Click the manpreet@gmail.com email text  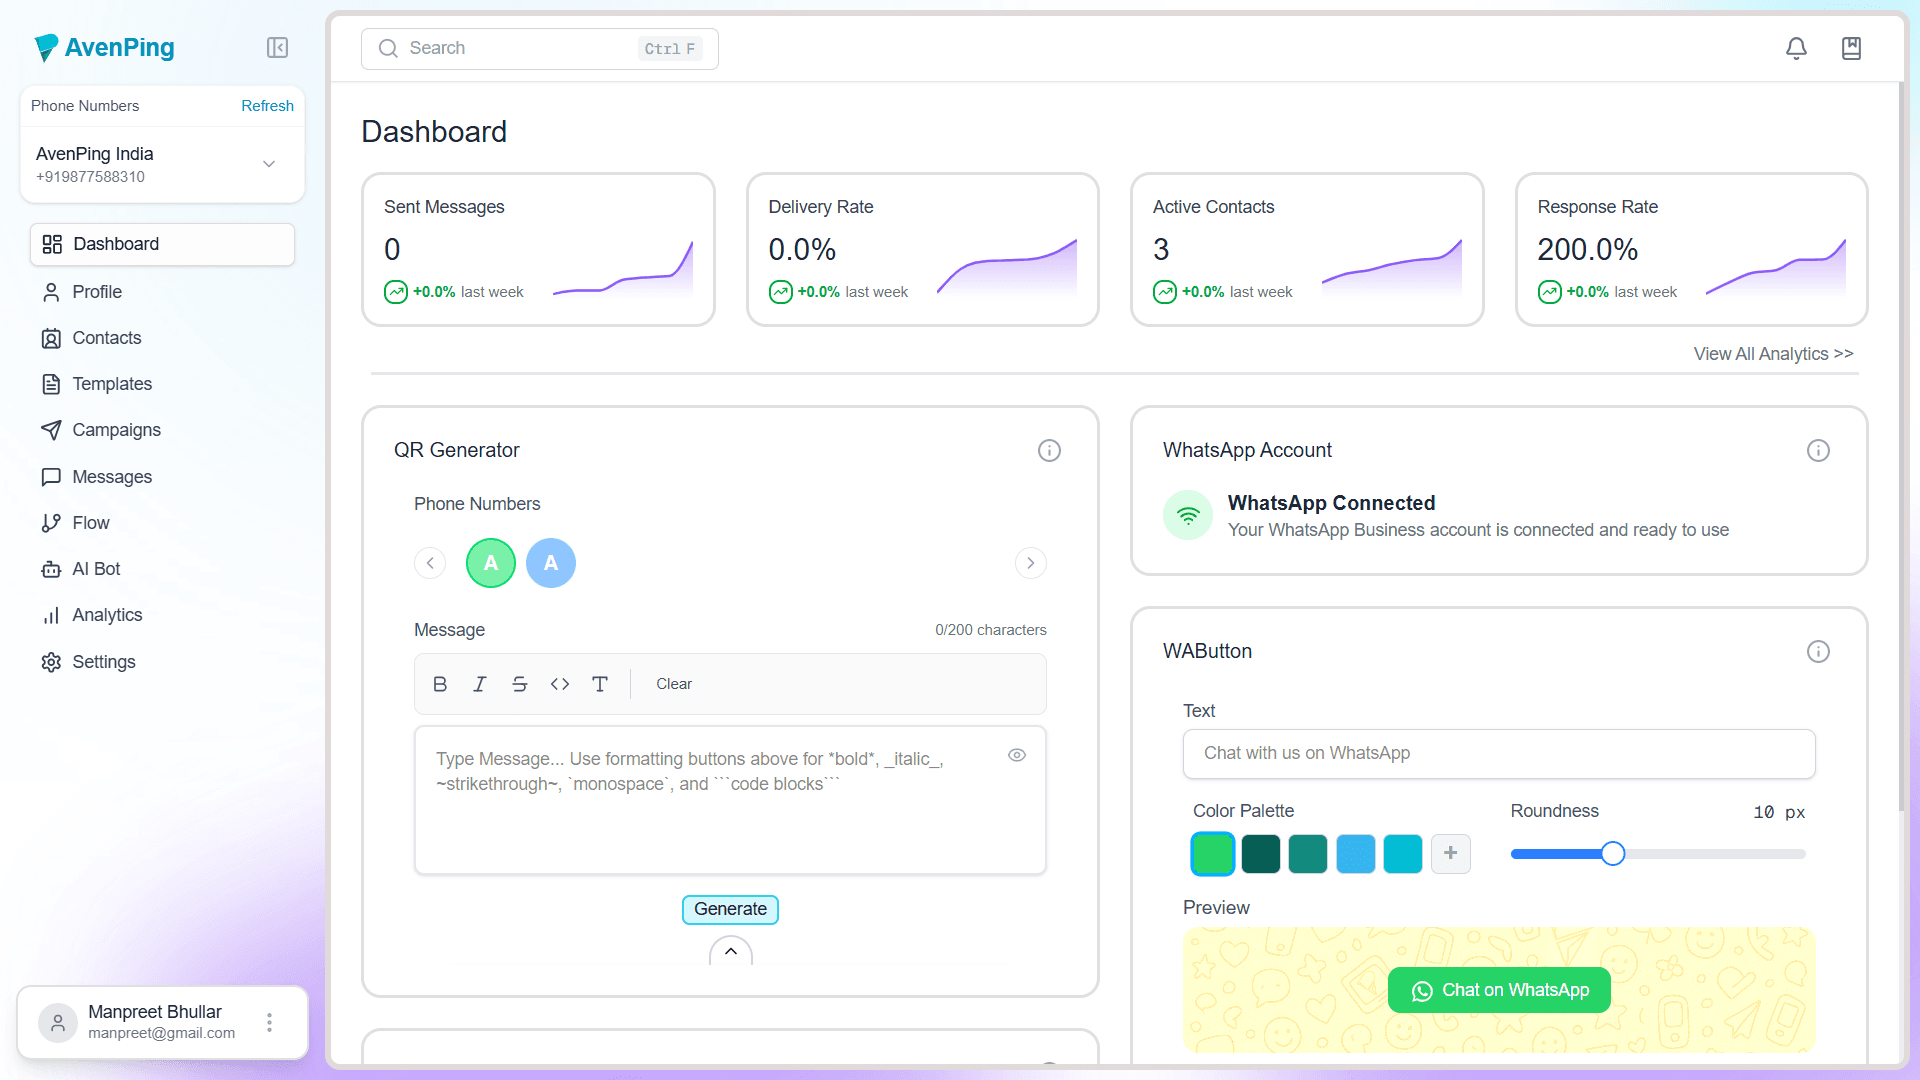coord(162,1033)
